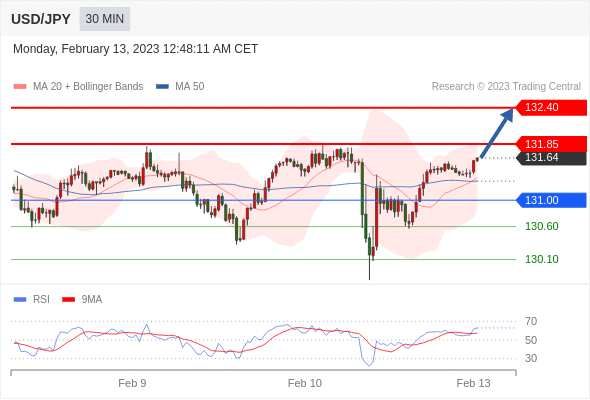Click the RSI 50 level label
590x400 pixels.
[x=531, y=340]
